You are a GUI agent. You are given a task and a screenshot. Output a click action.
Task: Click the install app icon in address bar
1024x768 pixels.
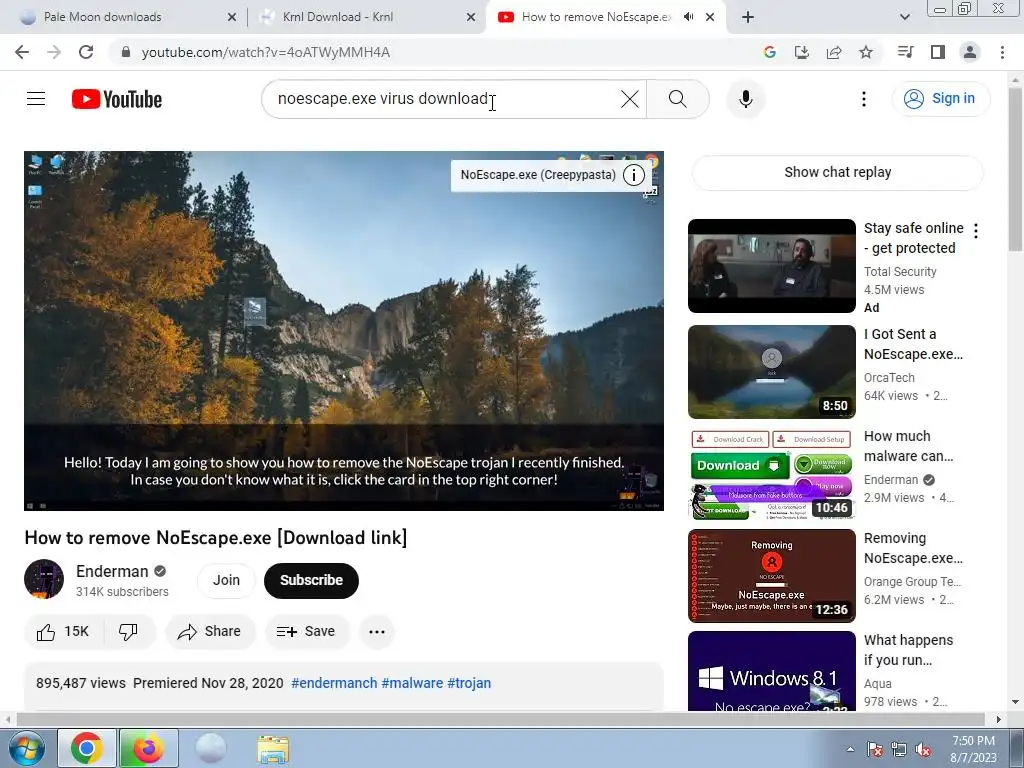(801, 52)
